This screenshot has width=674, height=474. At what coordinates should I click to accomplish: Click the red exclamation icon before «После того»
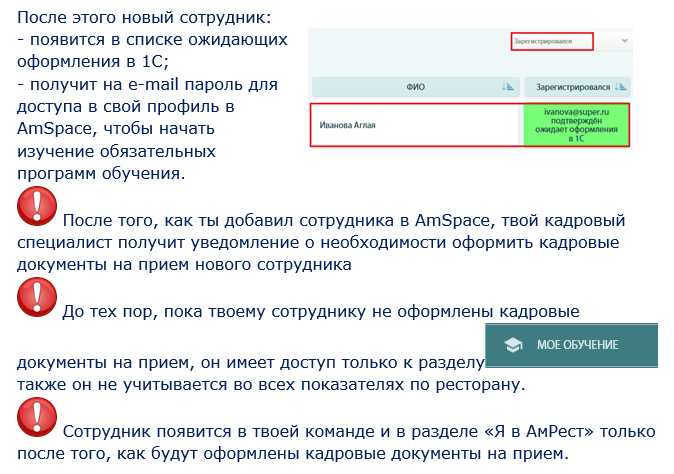click(x=37, y=206)
